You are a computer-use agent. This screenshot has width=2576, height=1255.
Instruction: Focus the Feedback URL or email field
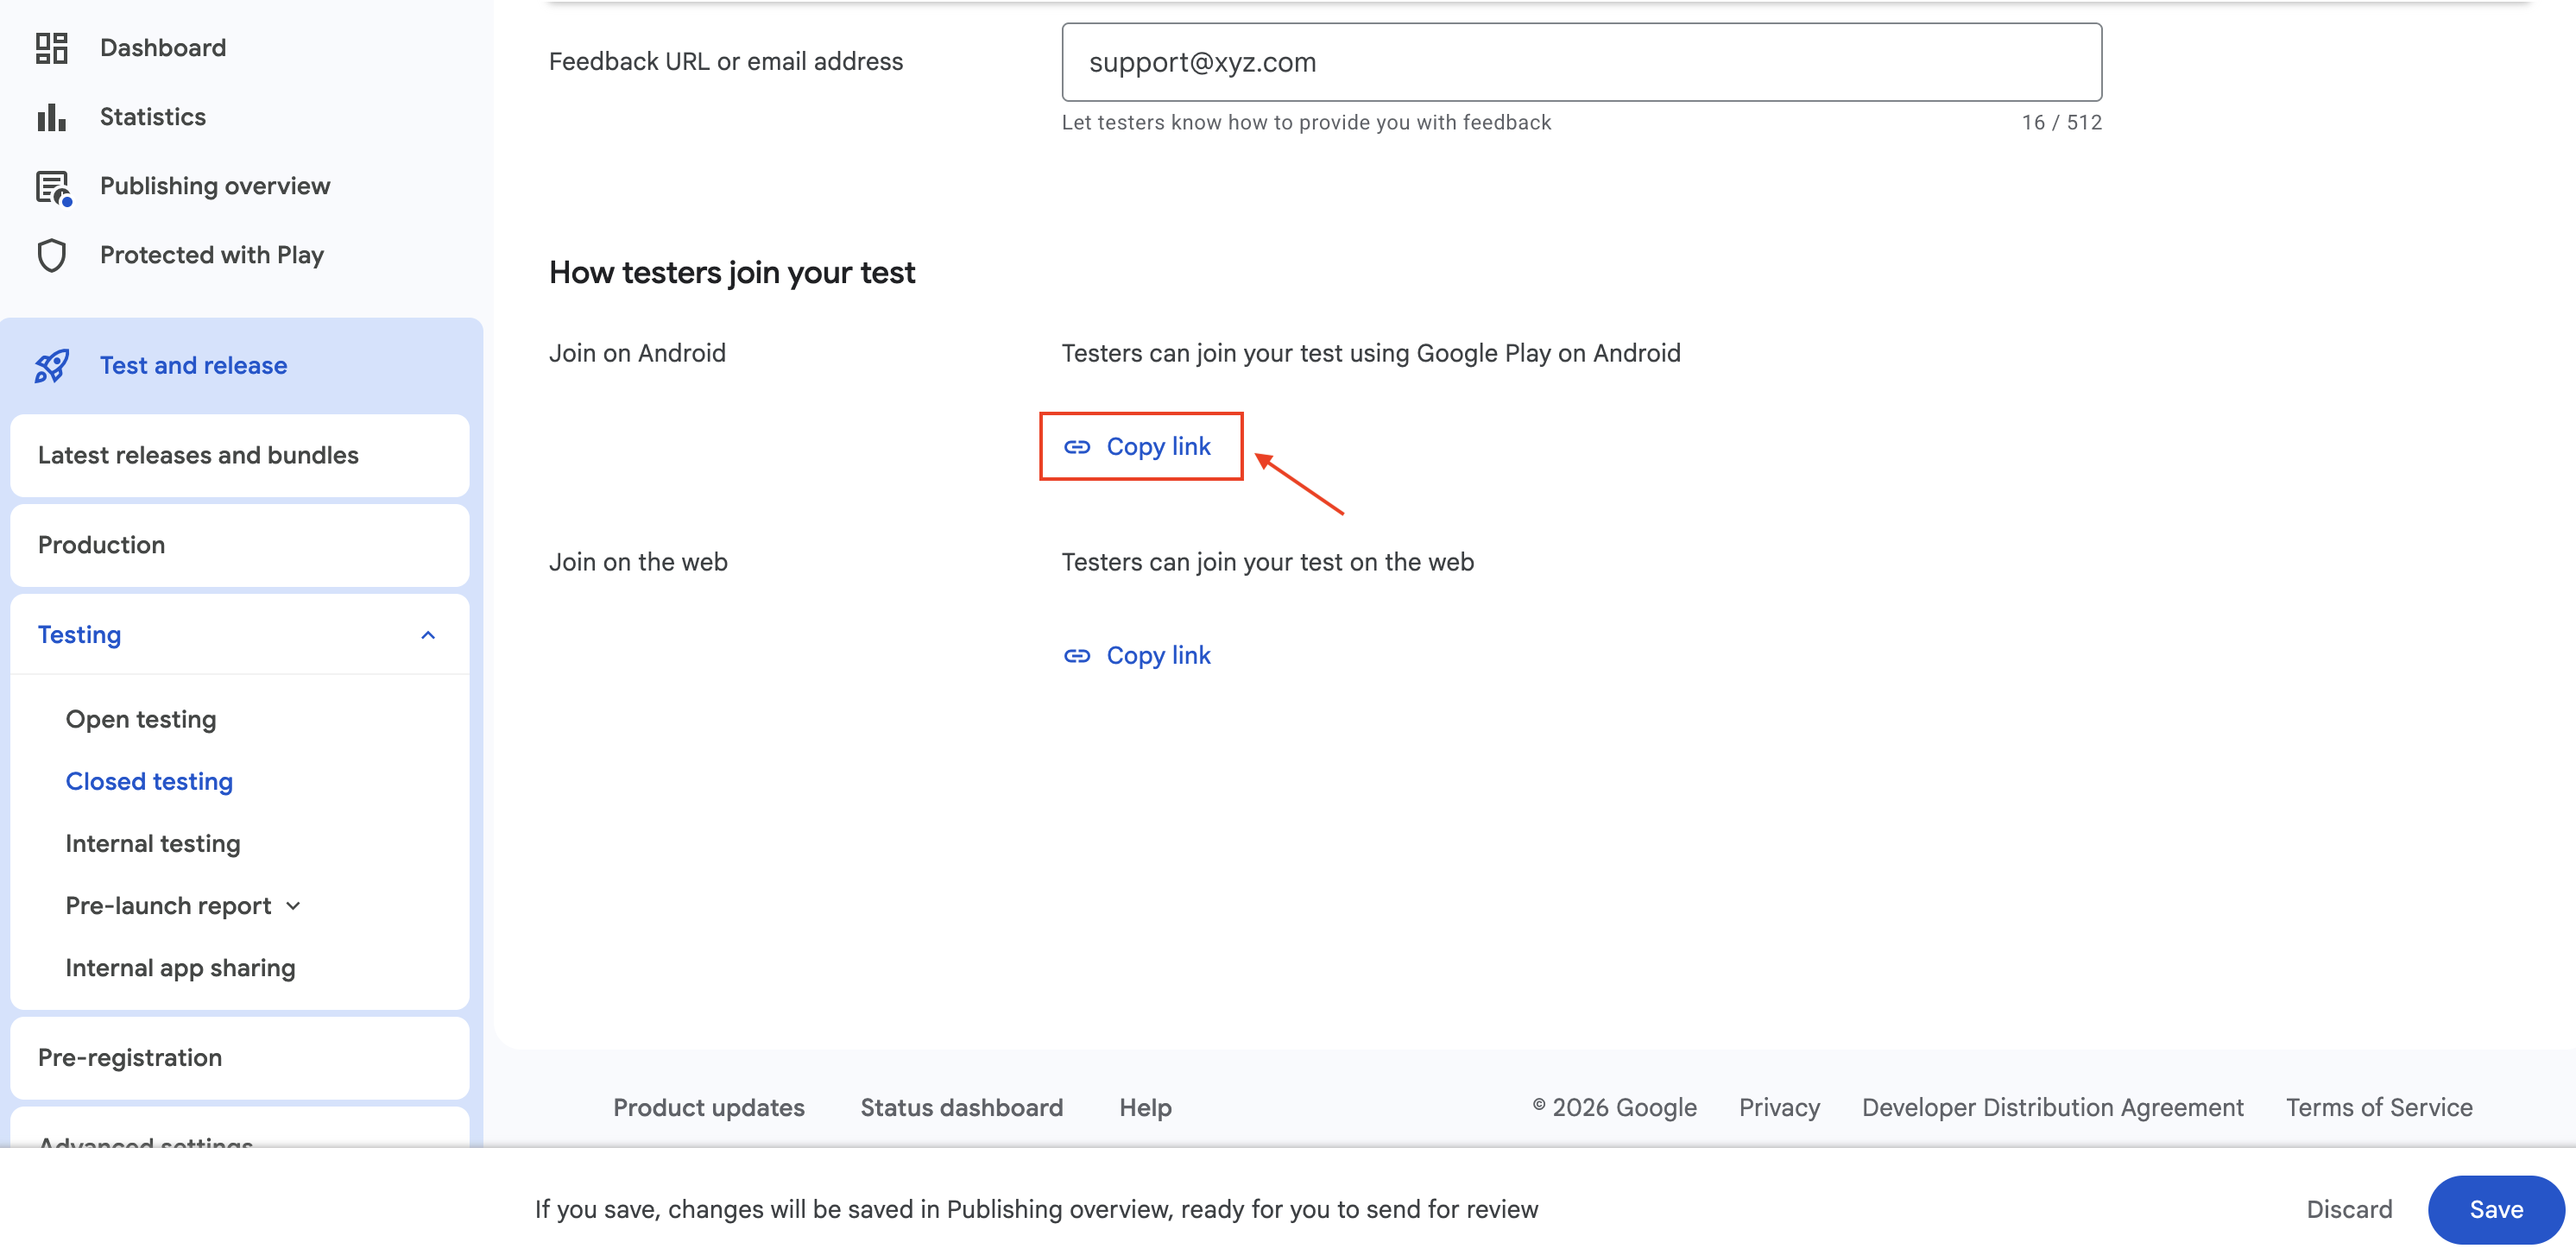pyautogui.click(x=1581, y=62)
